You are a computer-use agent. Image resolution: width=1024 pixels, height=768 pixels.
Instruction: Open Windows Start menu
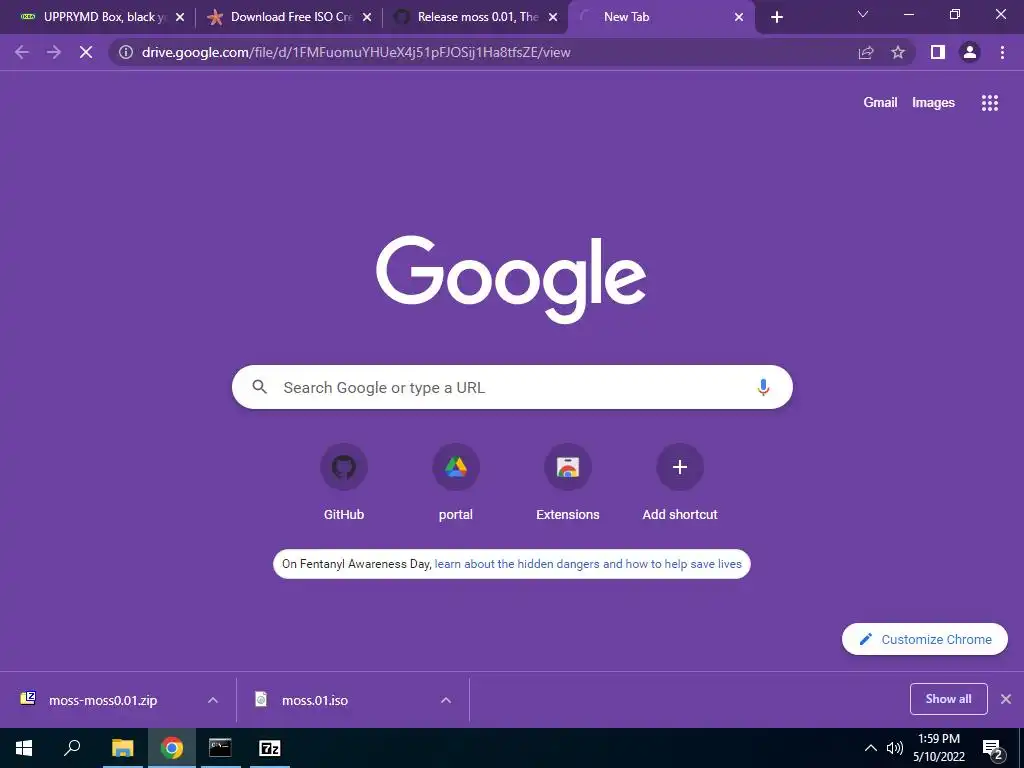pyautogui.click(x=24, y=748)
